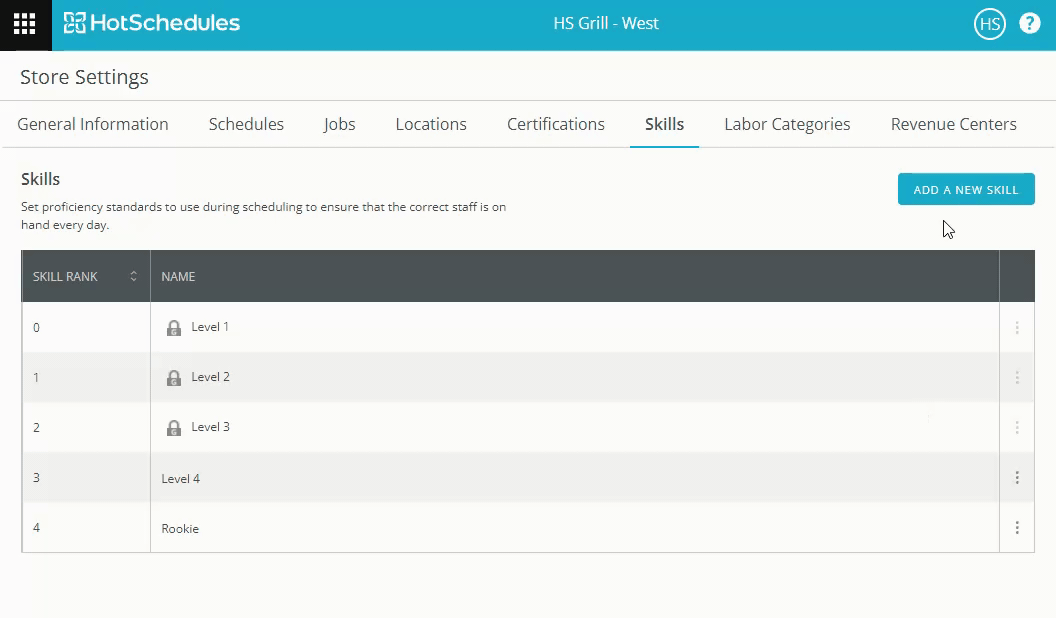
Task: Select the Labor Categories tab
Action: click(x=787, y=124)
